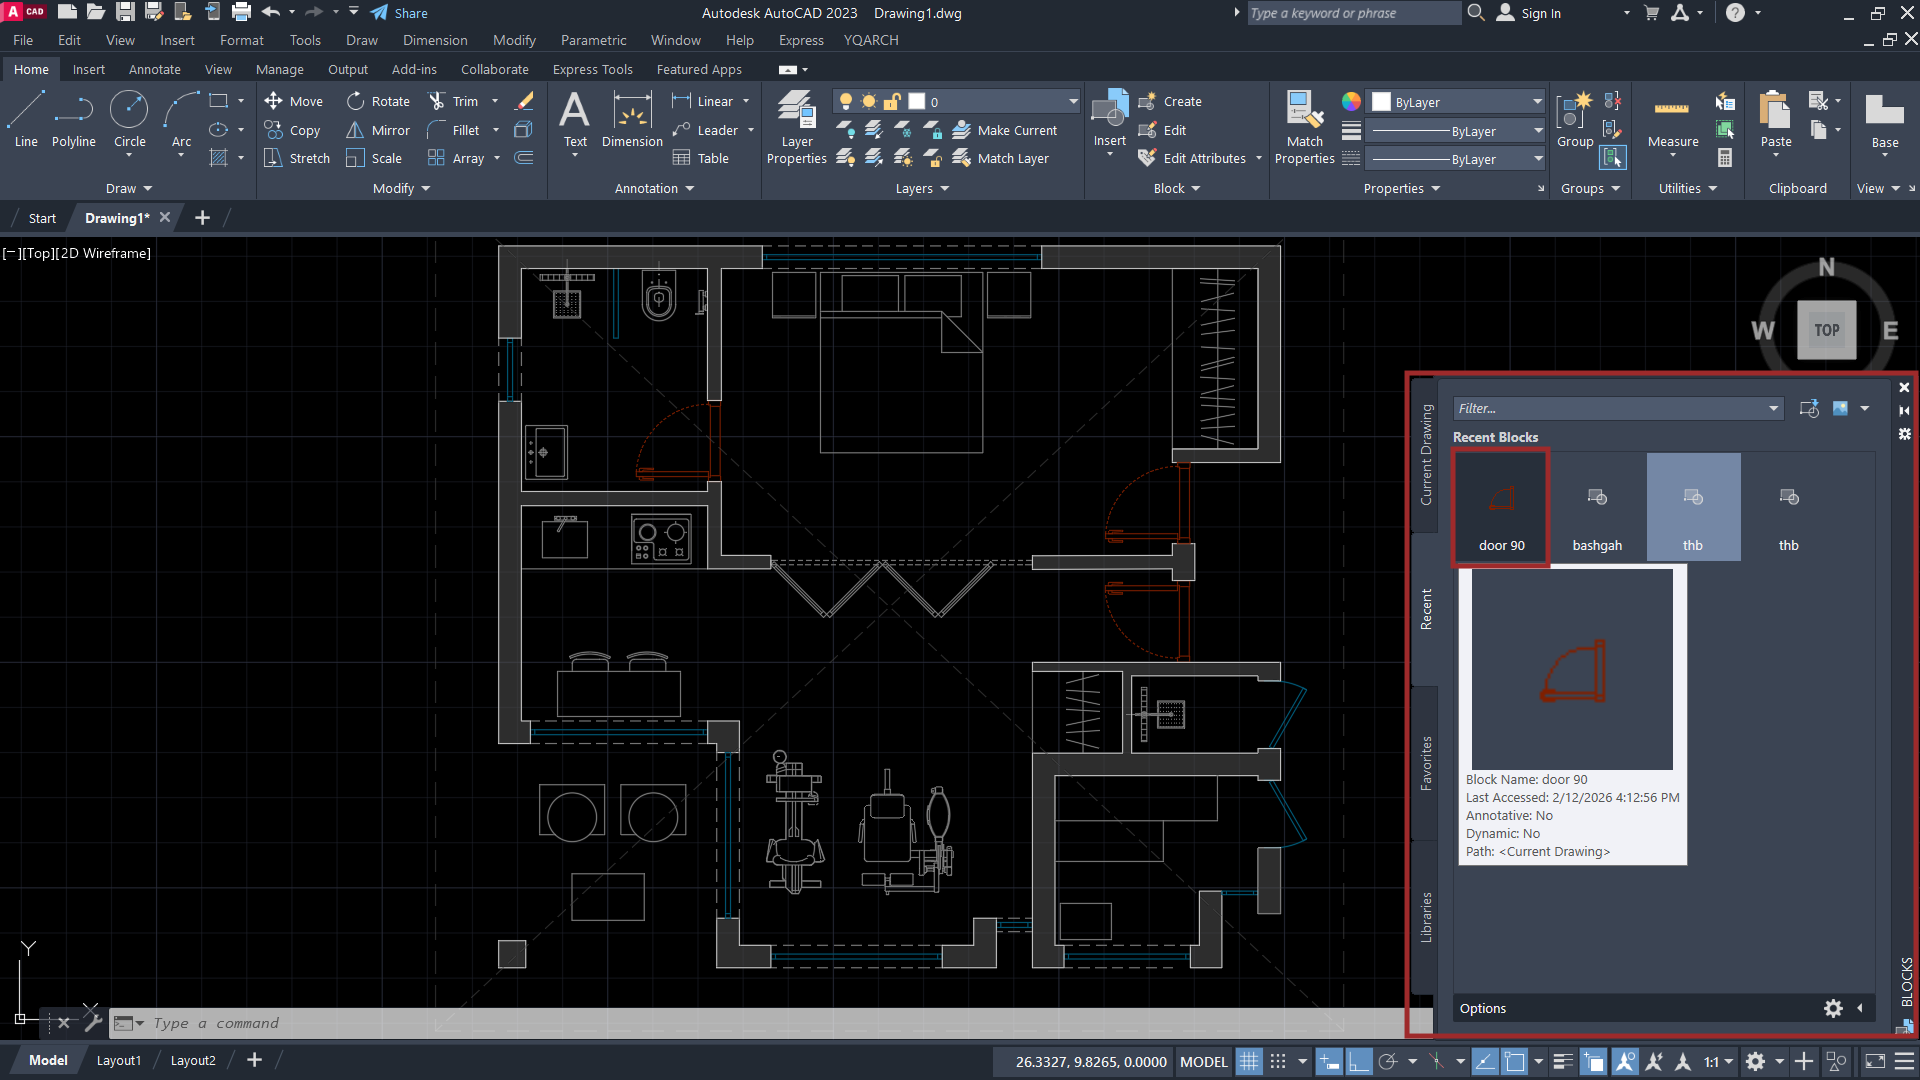The image size is (1920, 1080).
Task: Open annotation scale 1:1 dropdown
Action: pyautogui.click(x=1719, y=1061)
